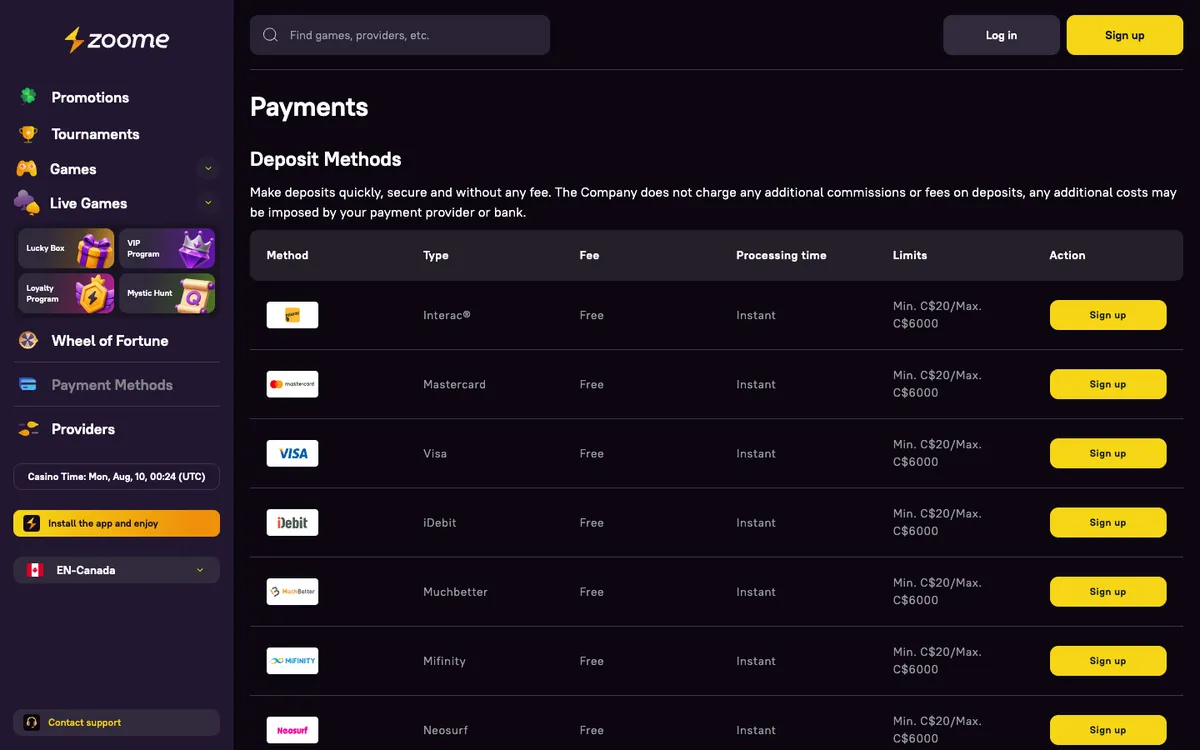
Task: Click the Interac® type cell
Action: [447, 315]
